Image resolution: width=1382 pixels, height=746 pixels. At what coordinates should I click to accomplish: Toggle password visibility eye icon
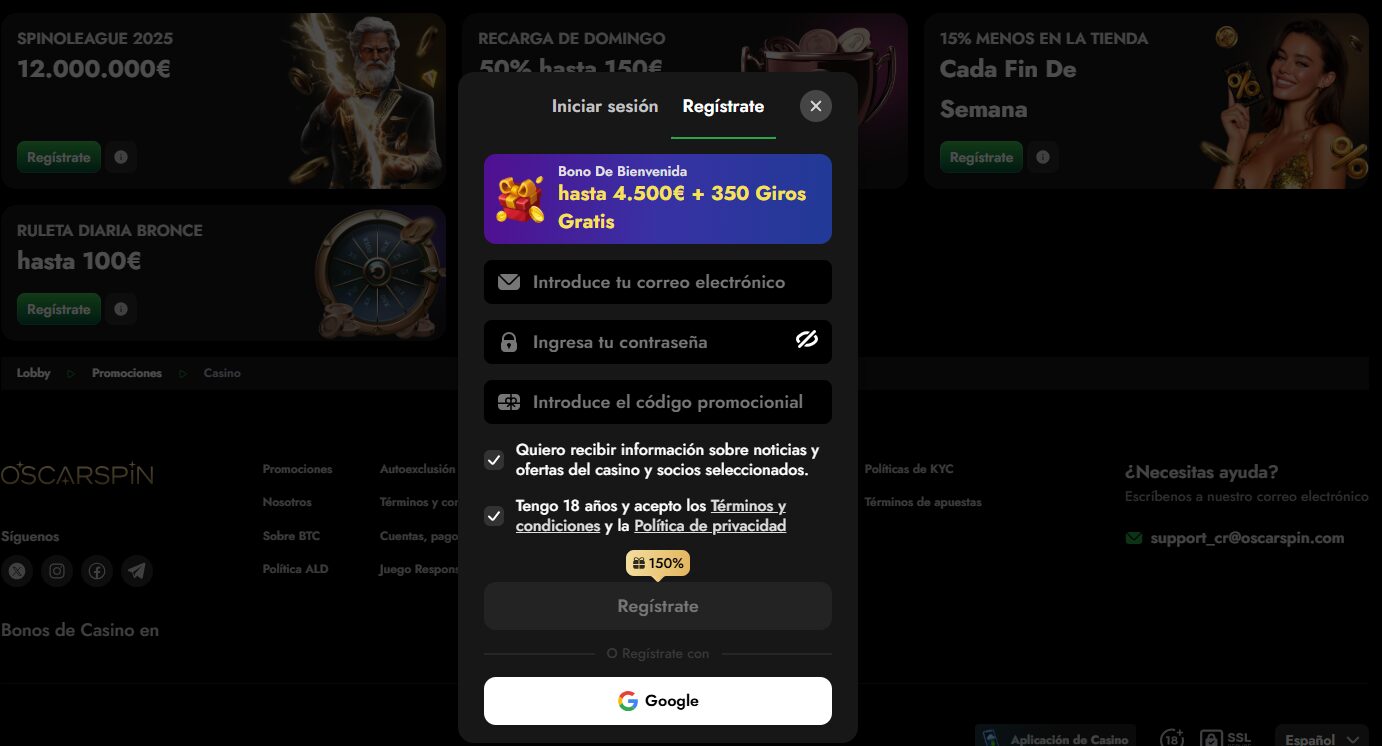[807, 340]
